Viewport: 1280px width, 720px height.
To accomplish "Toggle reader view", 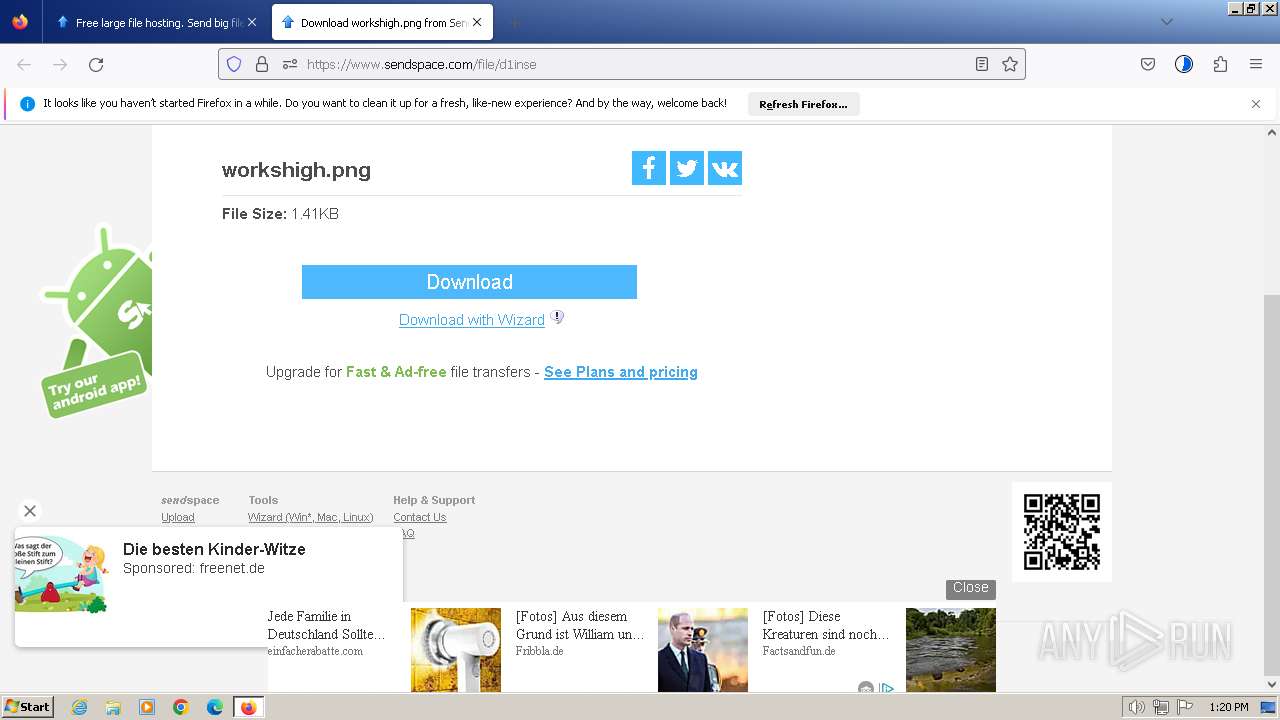I will (x=982, y=64).
